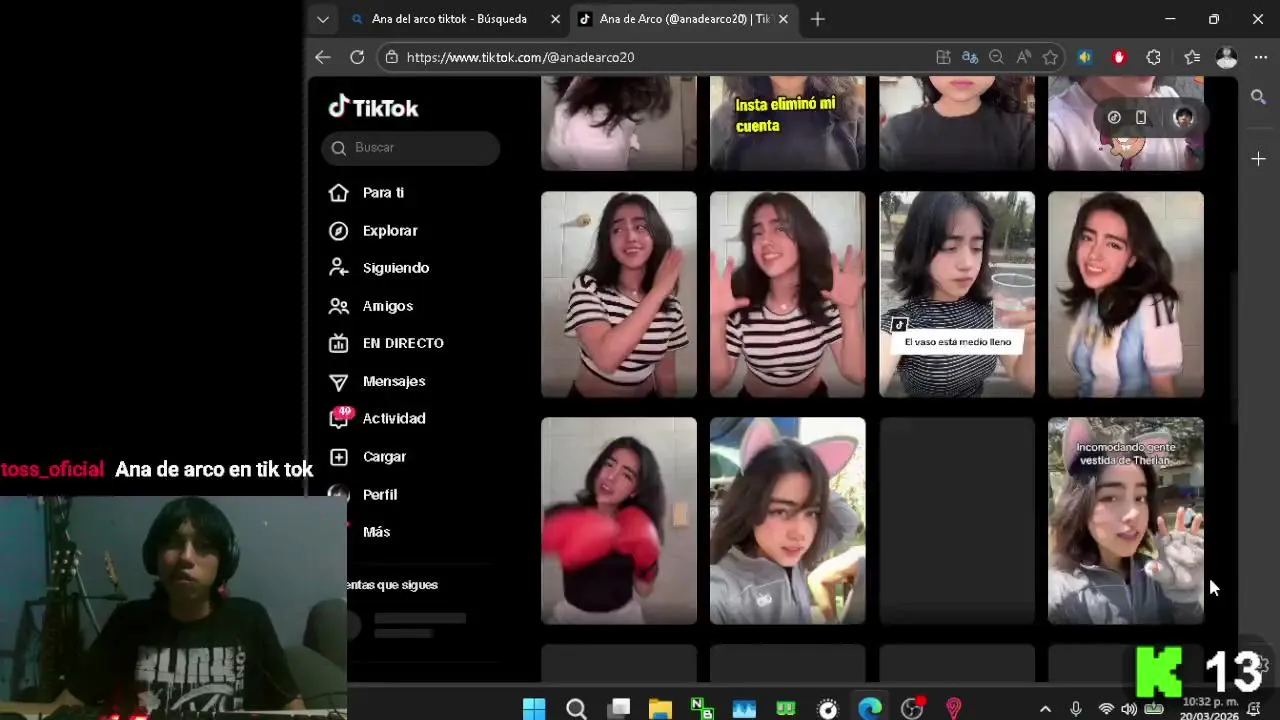Image resolution: width=1280 pixels, height=720 pixels.
Task: Click the zoom-out magnifier in address bar
Action: pos(996,57)
